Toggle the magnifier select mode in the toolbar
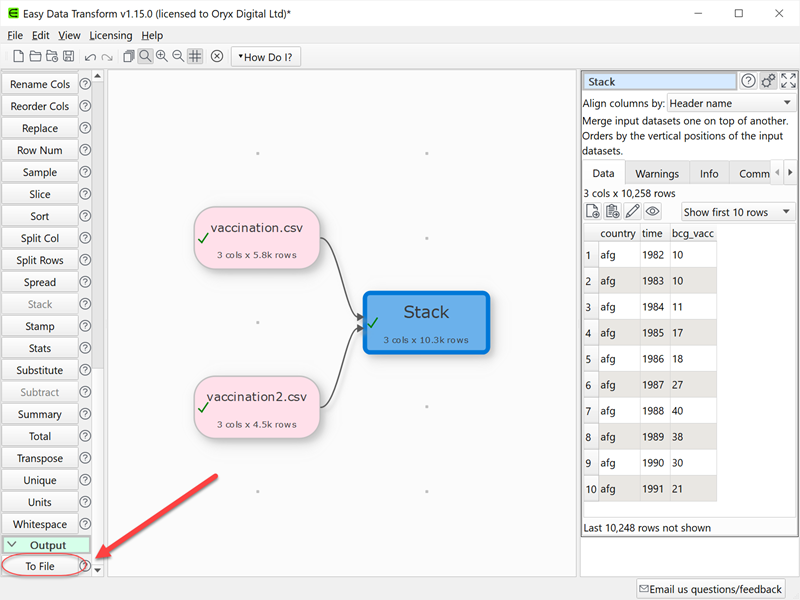This screenshot has height=600, width=800. [x=145, y=56]
